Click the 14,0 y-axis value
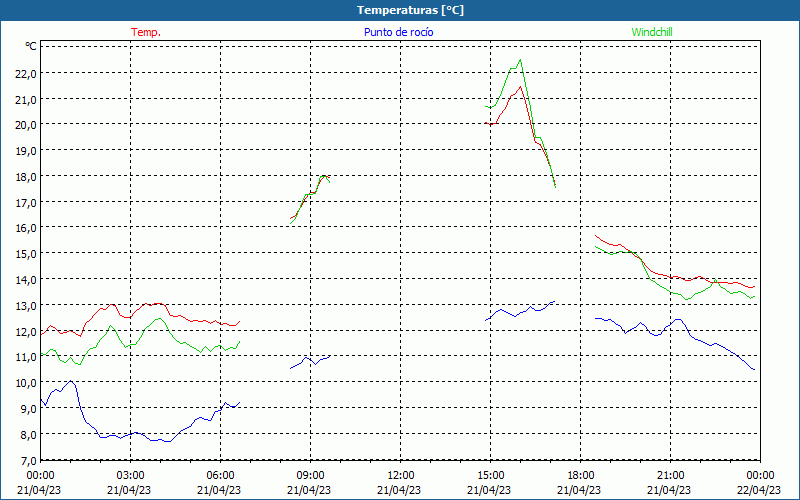800x500 pixels. point(26,280)
